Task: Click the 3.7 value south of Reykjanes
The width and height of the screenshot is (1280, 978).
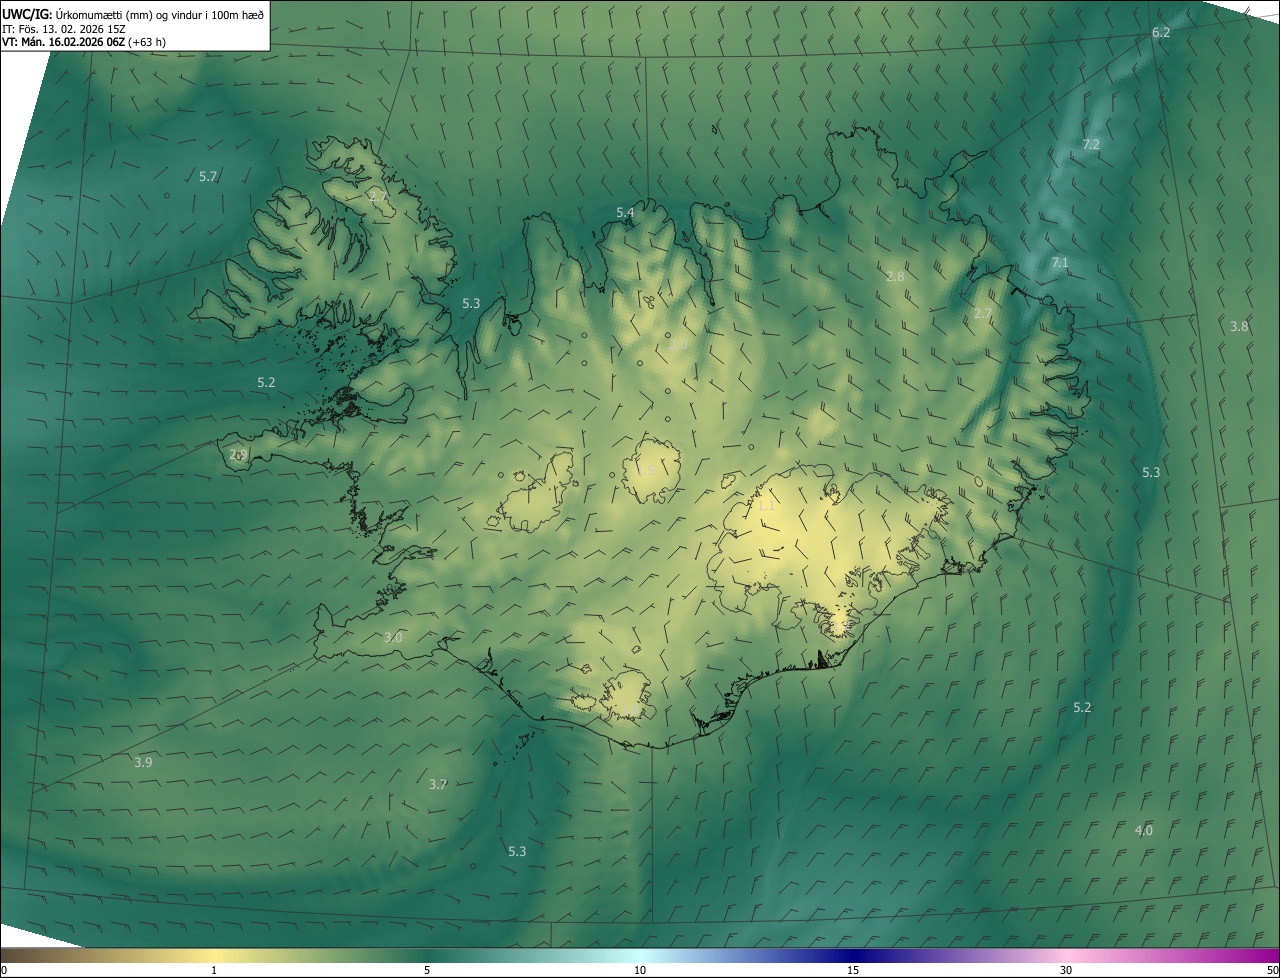Action: click(437, 785)
